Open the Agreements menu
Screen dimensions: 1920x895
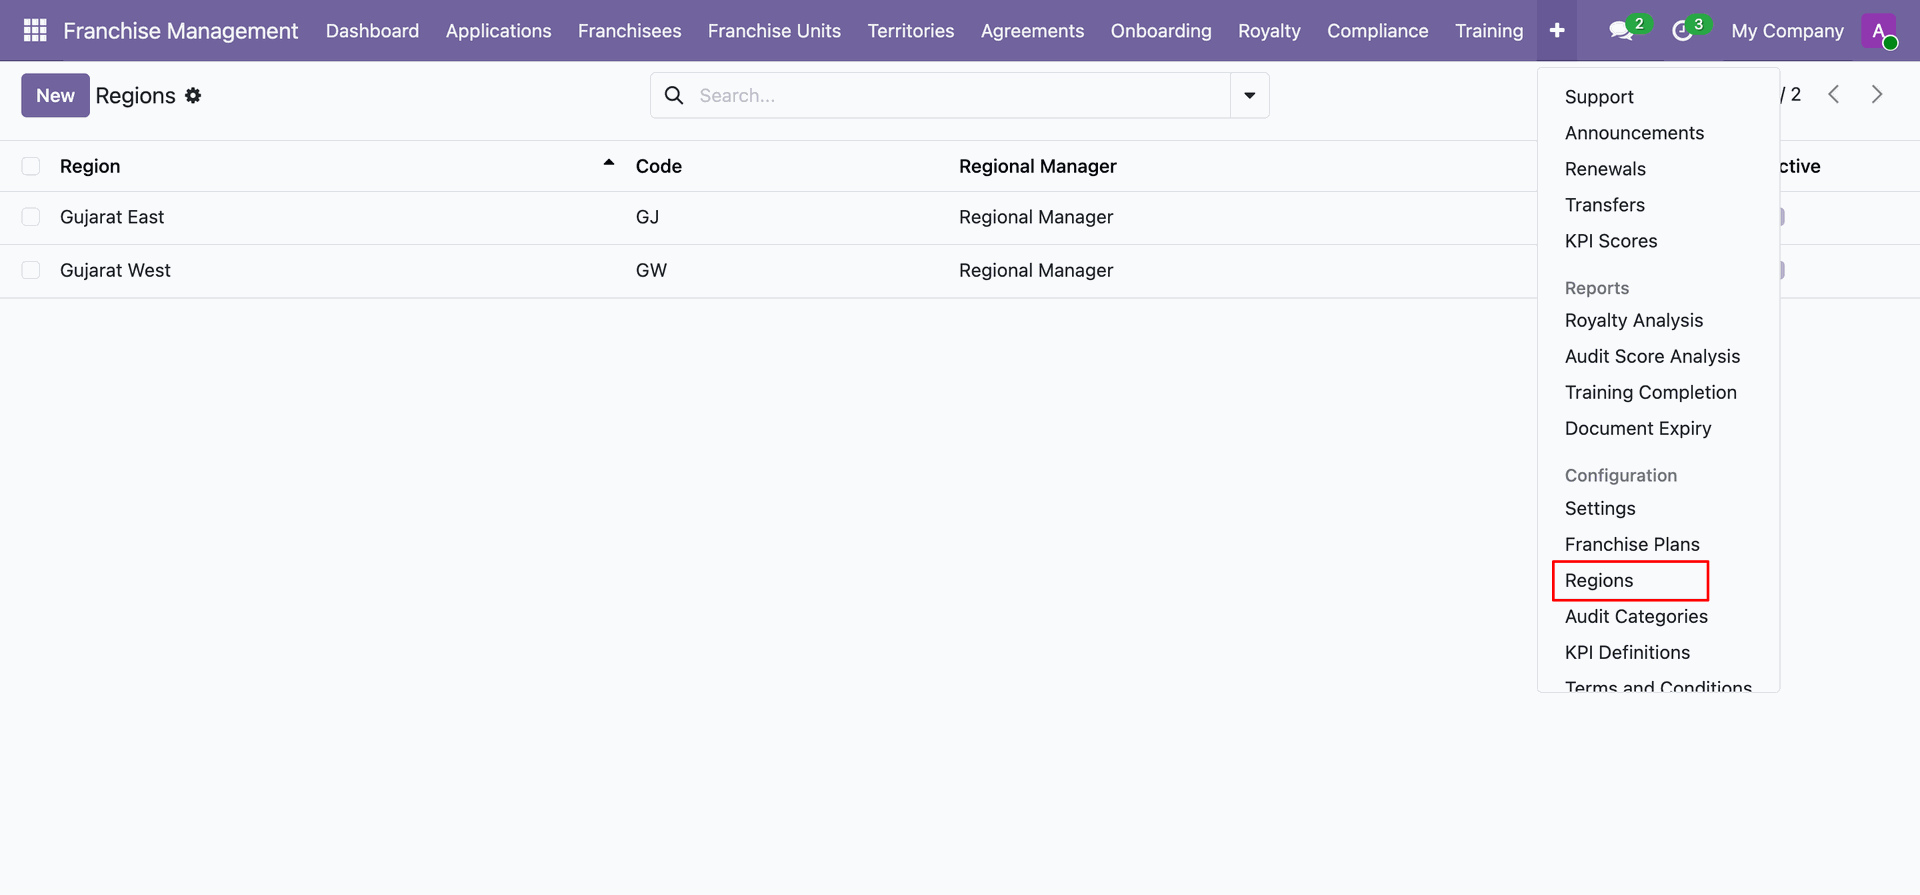click(1032, 31)
